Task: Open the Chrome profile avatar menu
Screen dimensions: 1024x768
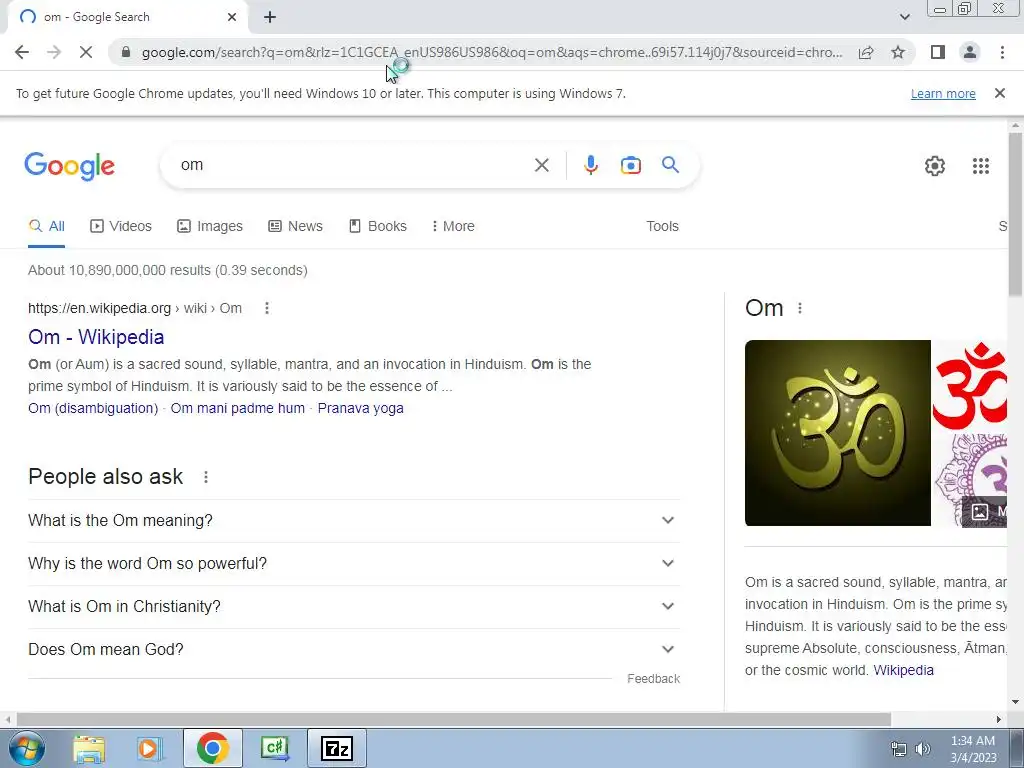Action: (x=970, y=52)
